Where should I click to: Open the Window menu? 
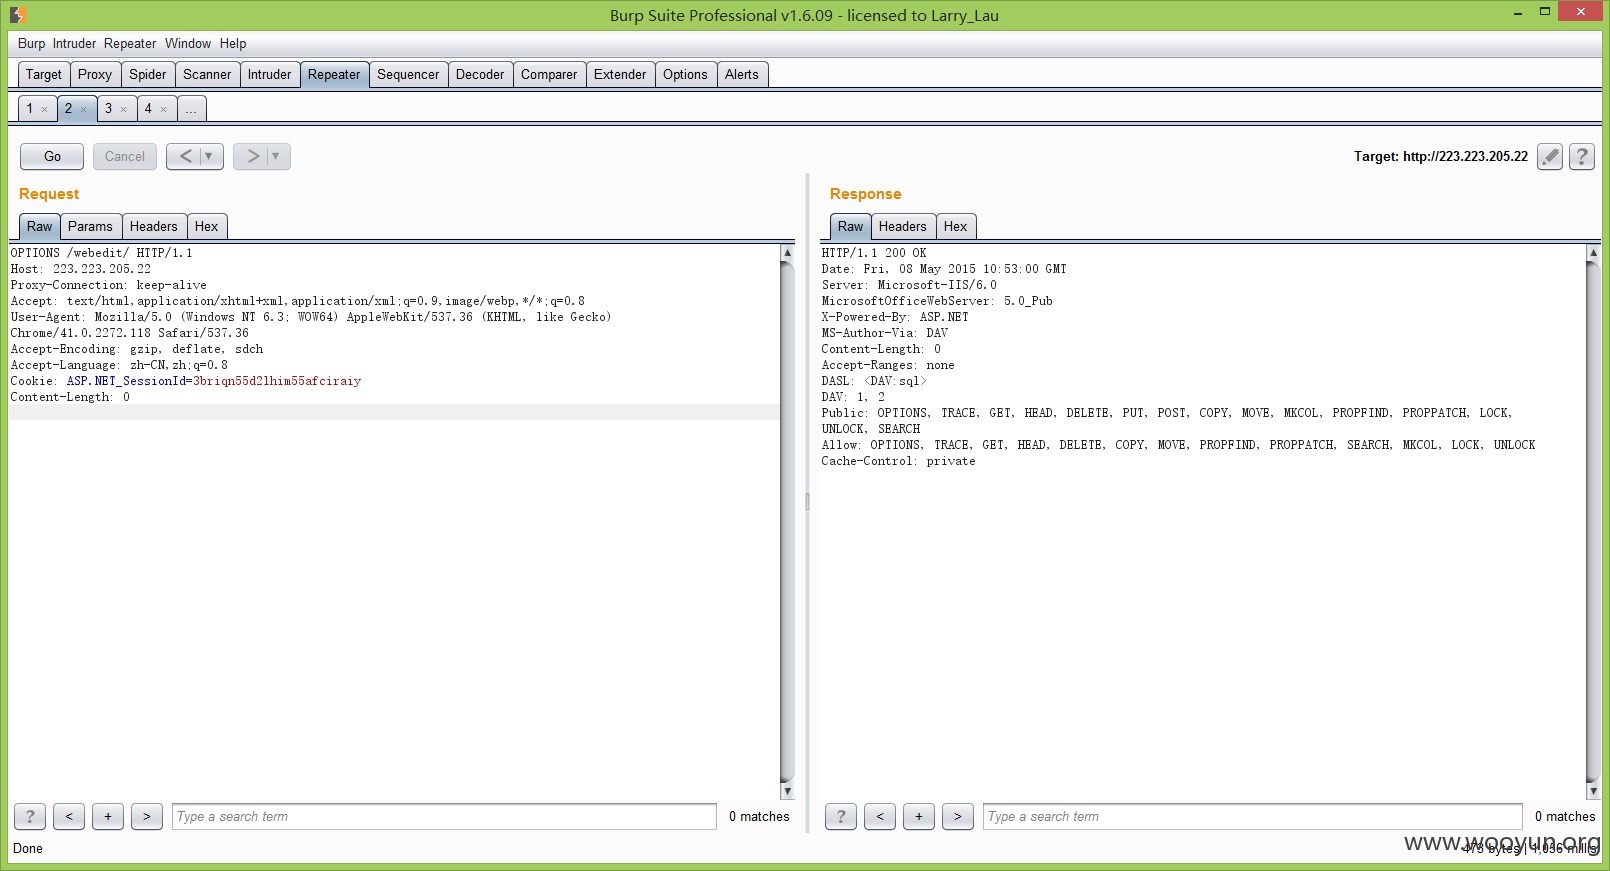[188, 43]
